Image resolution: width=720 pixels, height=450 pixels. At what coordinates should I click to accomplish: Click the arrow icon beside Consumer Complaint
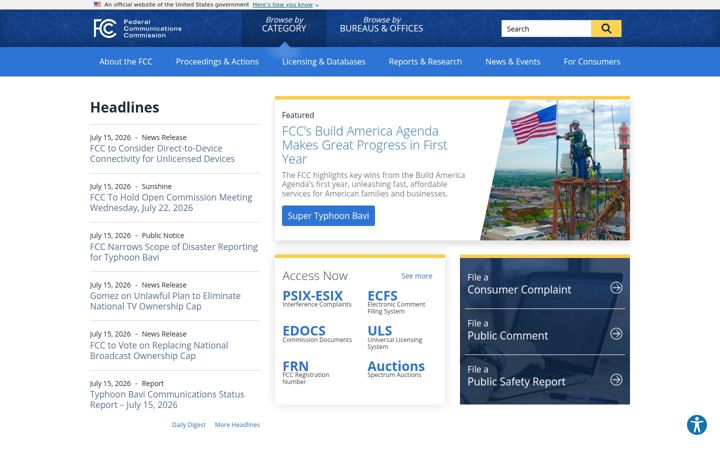coord(616,287)
